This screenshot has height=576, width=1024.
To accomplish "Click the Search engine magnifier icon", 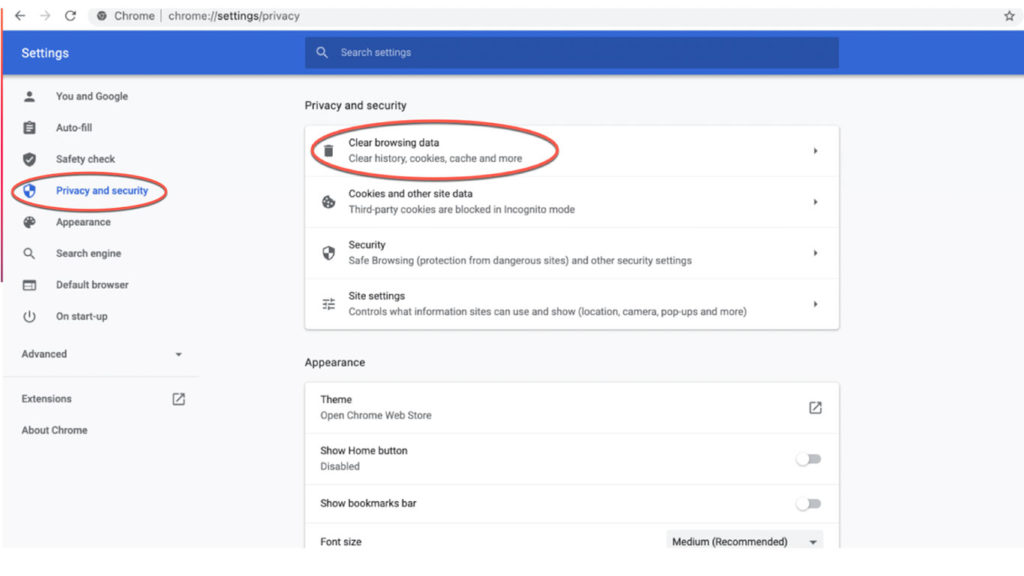I will click(x=29, y=253).
